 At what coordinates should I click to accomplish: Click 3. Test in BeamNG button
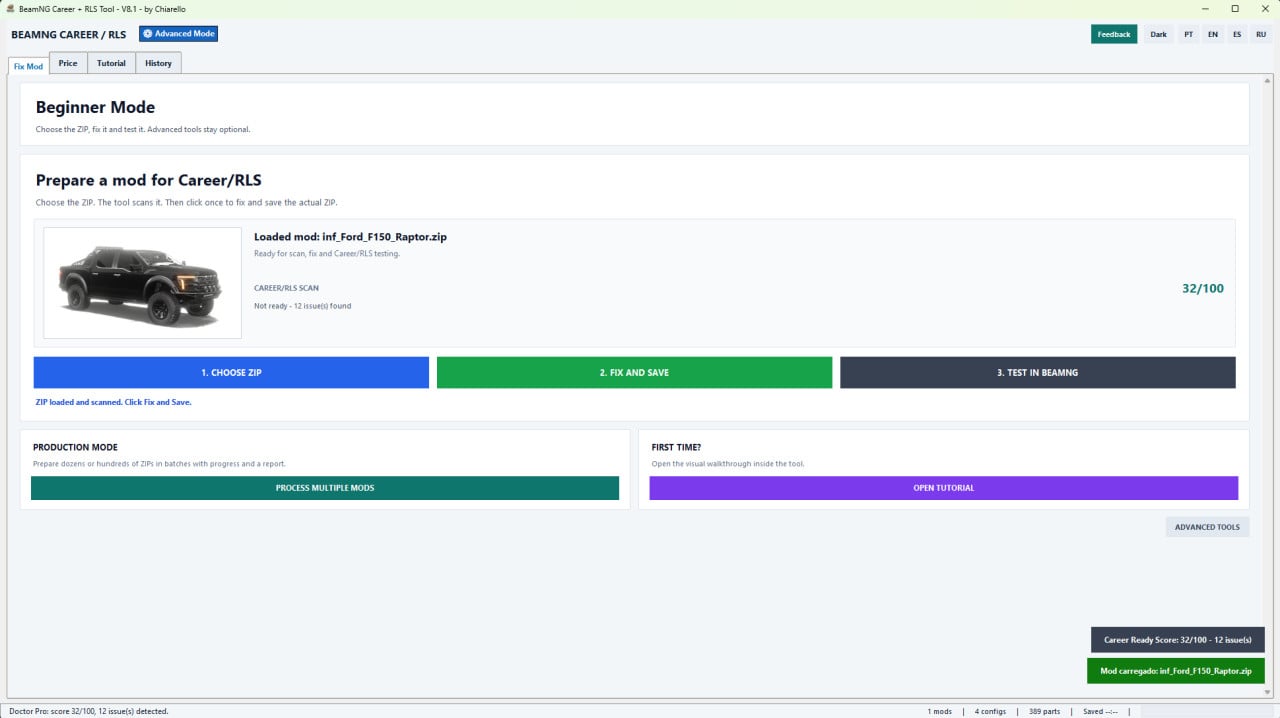tap(1037, 372)
